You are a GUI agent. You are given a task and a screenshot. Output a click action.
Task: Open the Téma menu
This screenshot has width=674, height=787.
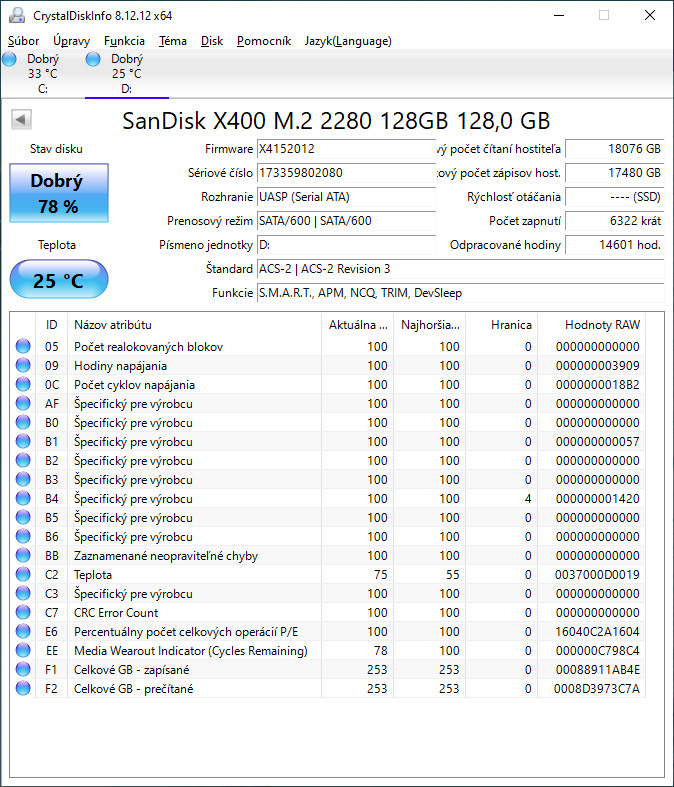tap(173, 41)
